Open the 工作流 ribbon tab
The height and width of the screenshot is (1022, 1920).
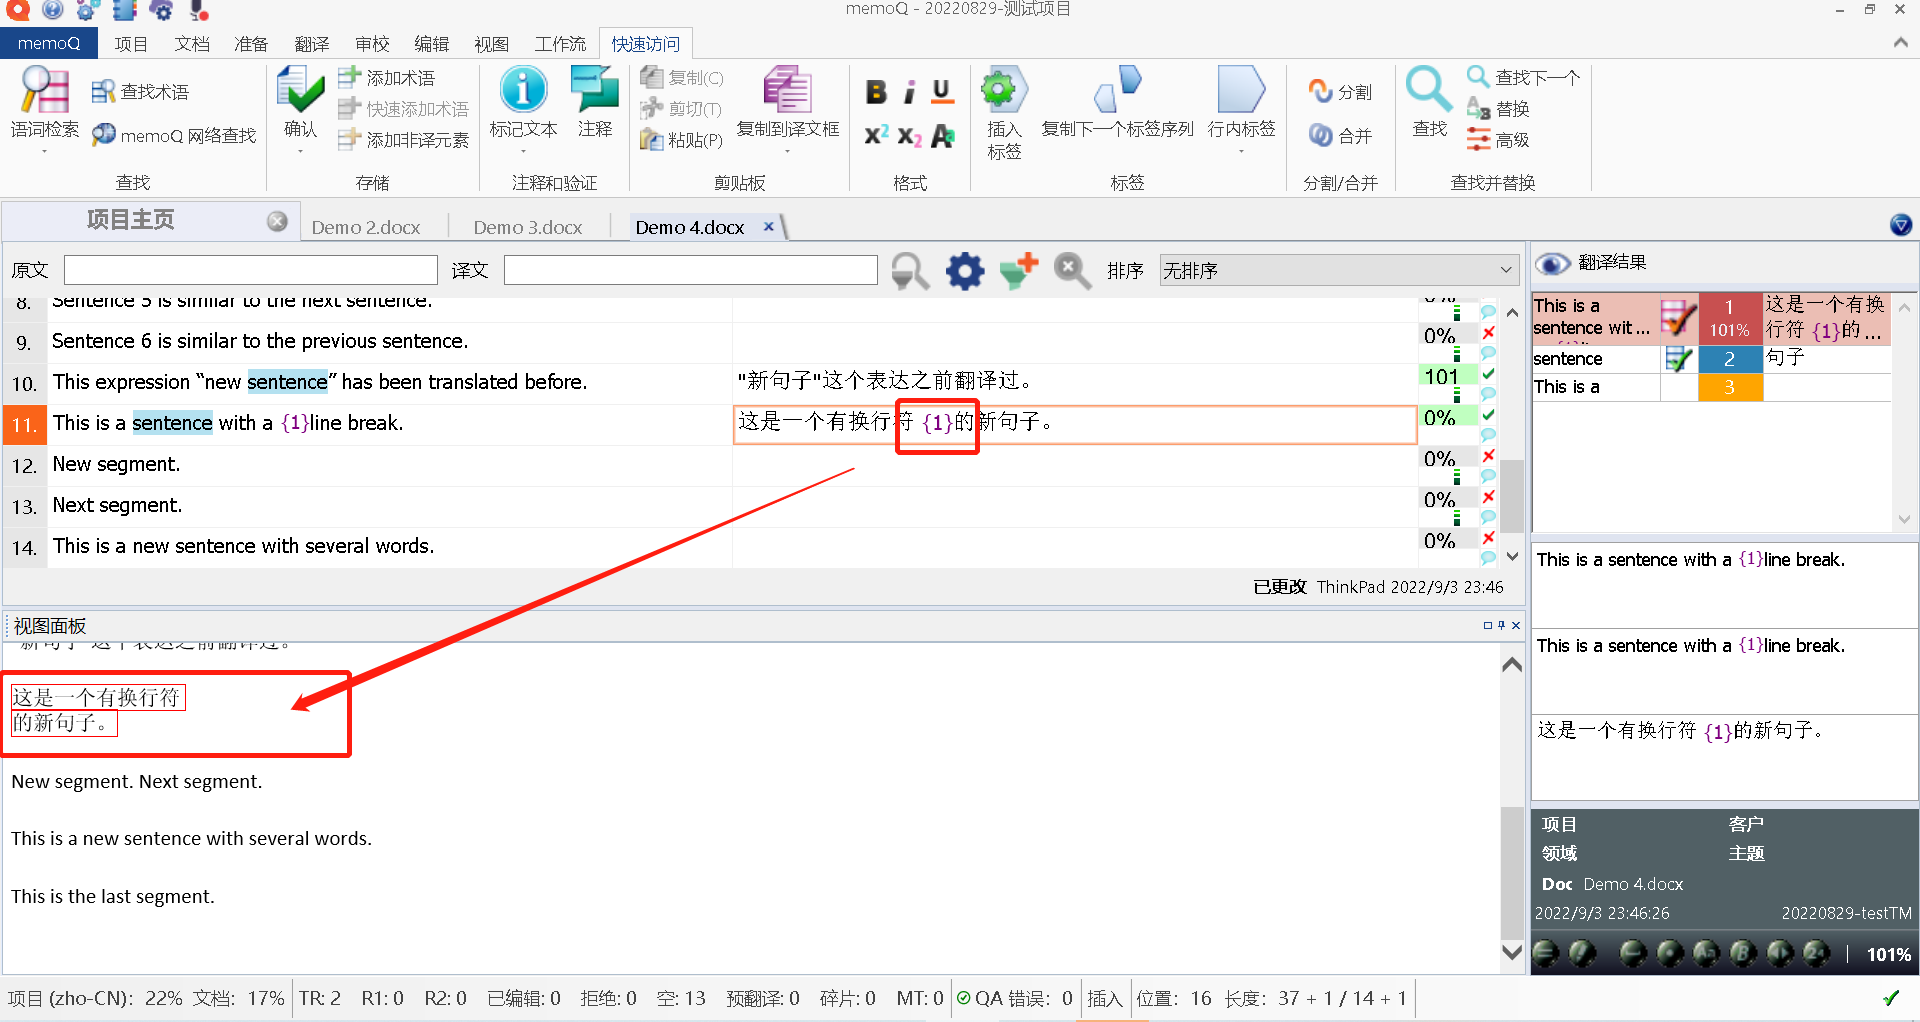560,44
